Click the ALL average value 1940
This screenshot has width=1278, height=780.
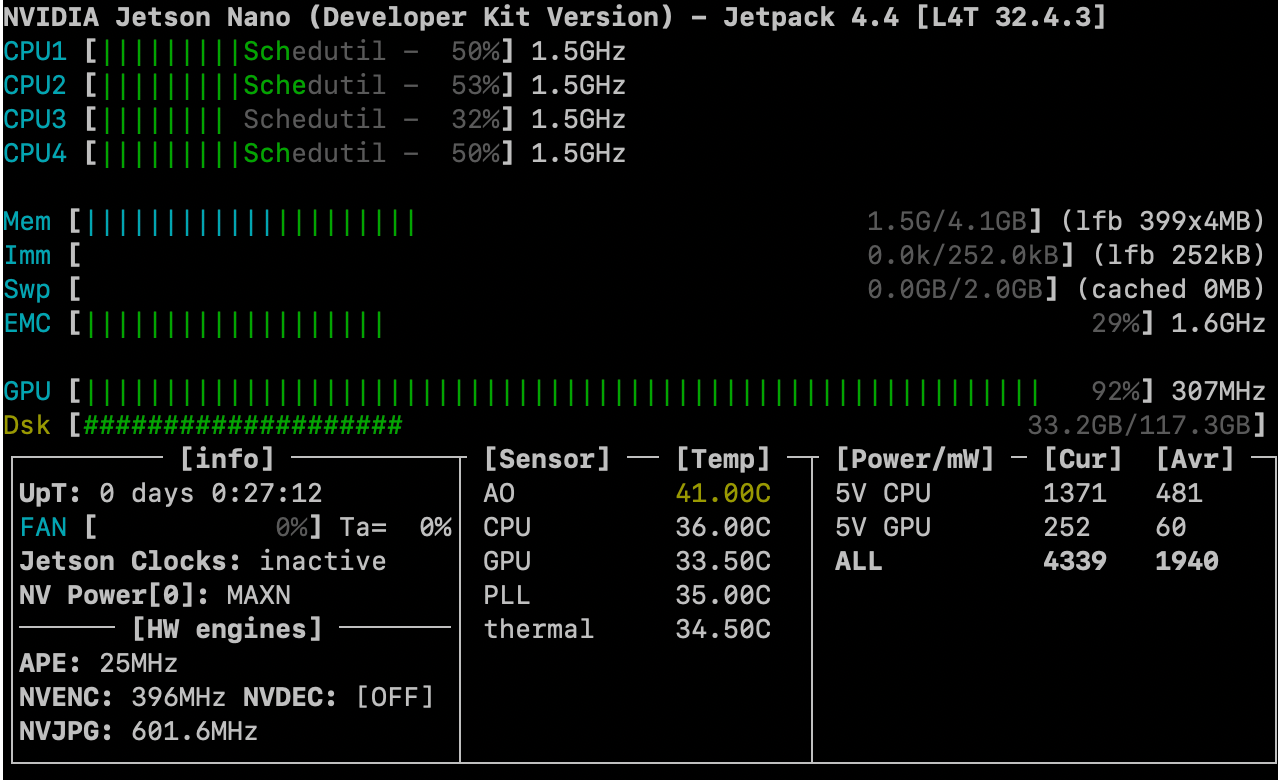pos(1187,561)
